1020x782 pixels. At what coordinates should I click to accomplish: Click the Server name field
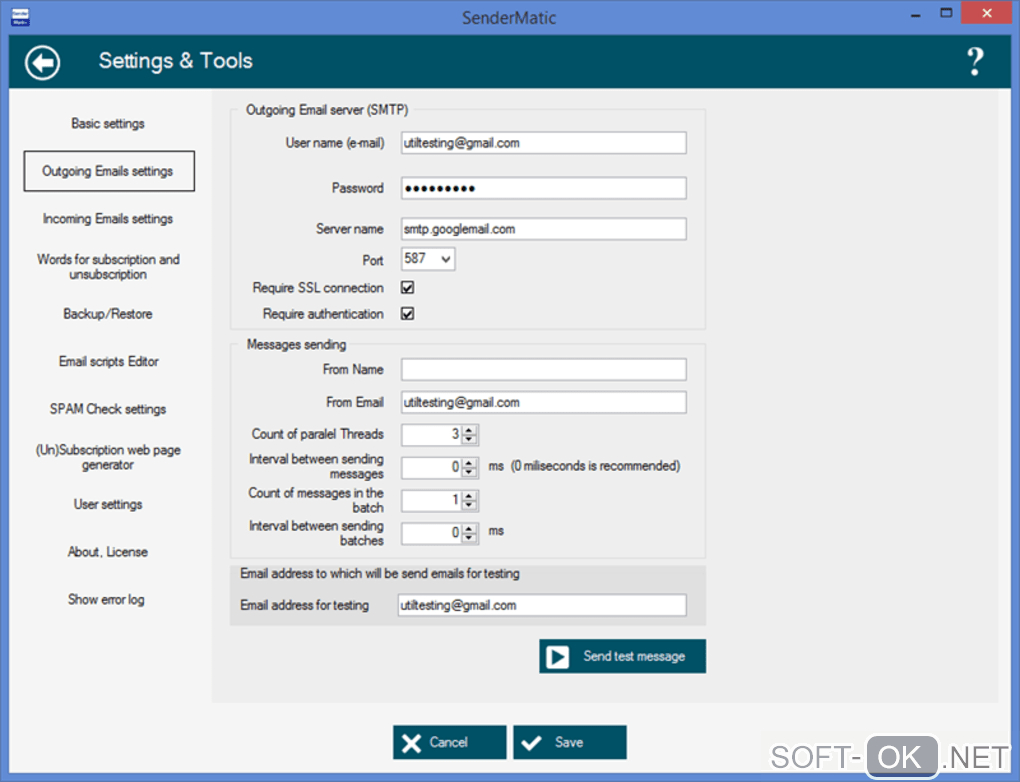(544, 229)
